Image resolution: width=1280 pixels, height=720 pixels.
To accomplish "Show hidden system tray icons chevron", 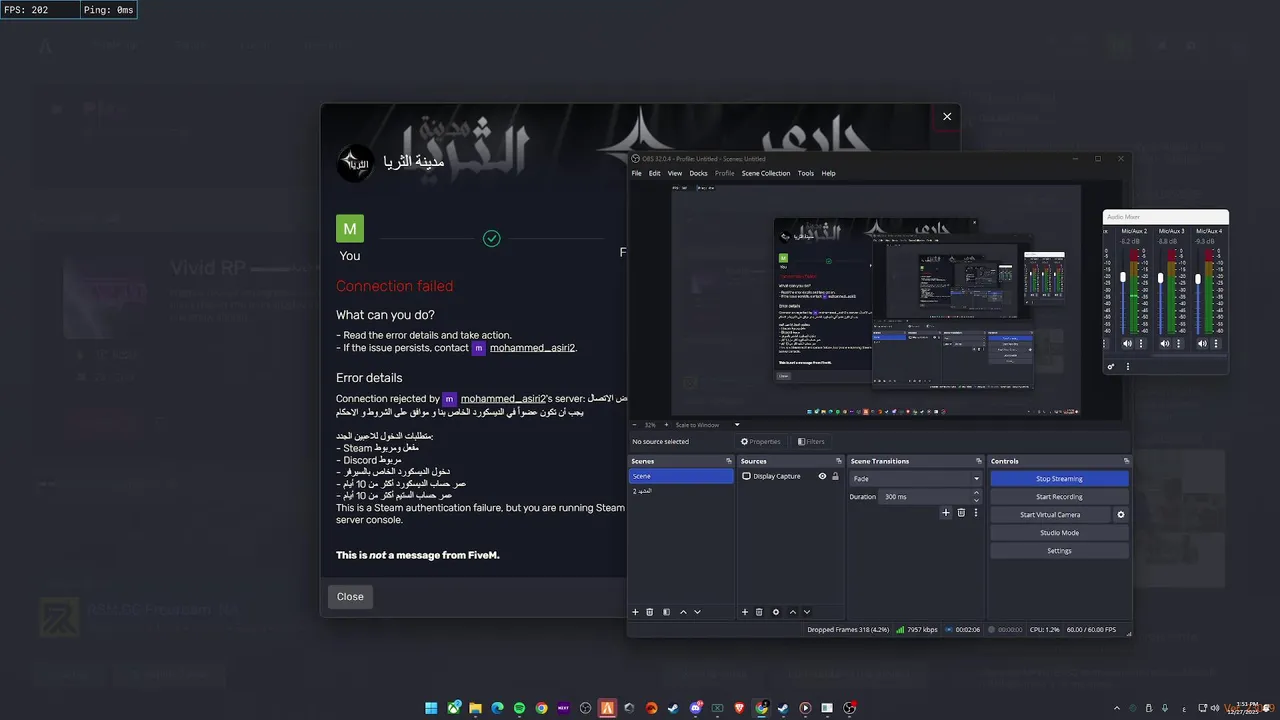I will (1117, 708).
